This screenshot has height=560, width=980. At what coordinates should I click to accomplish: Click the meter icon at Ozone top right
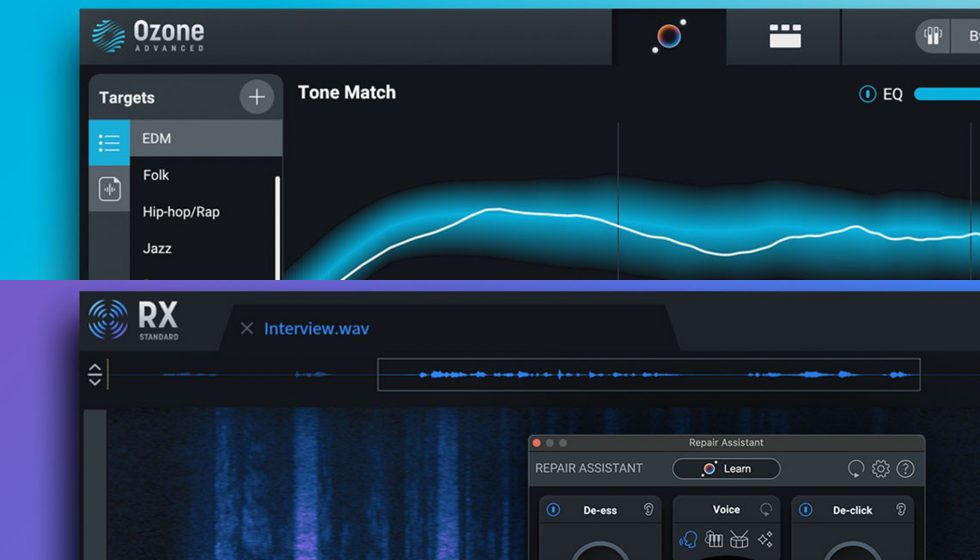click(x=932, y=36)
